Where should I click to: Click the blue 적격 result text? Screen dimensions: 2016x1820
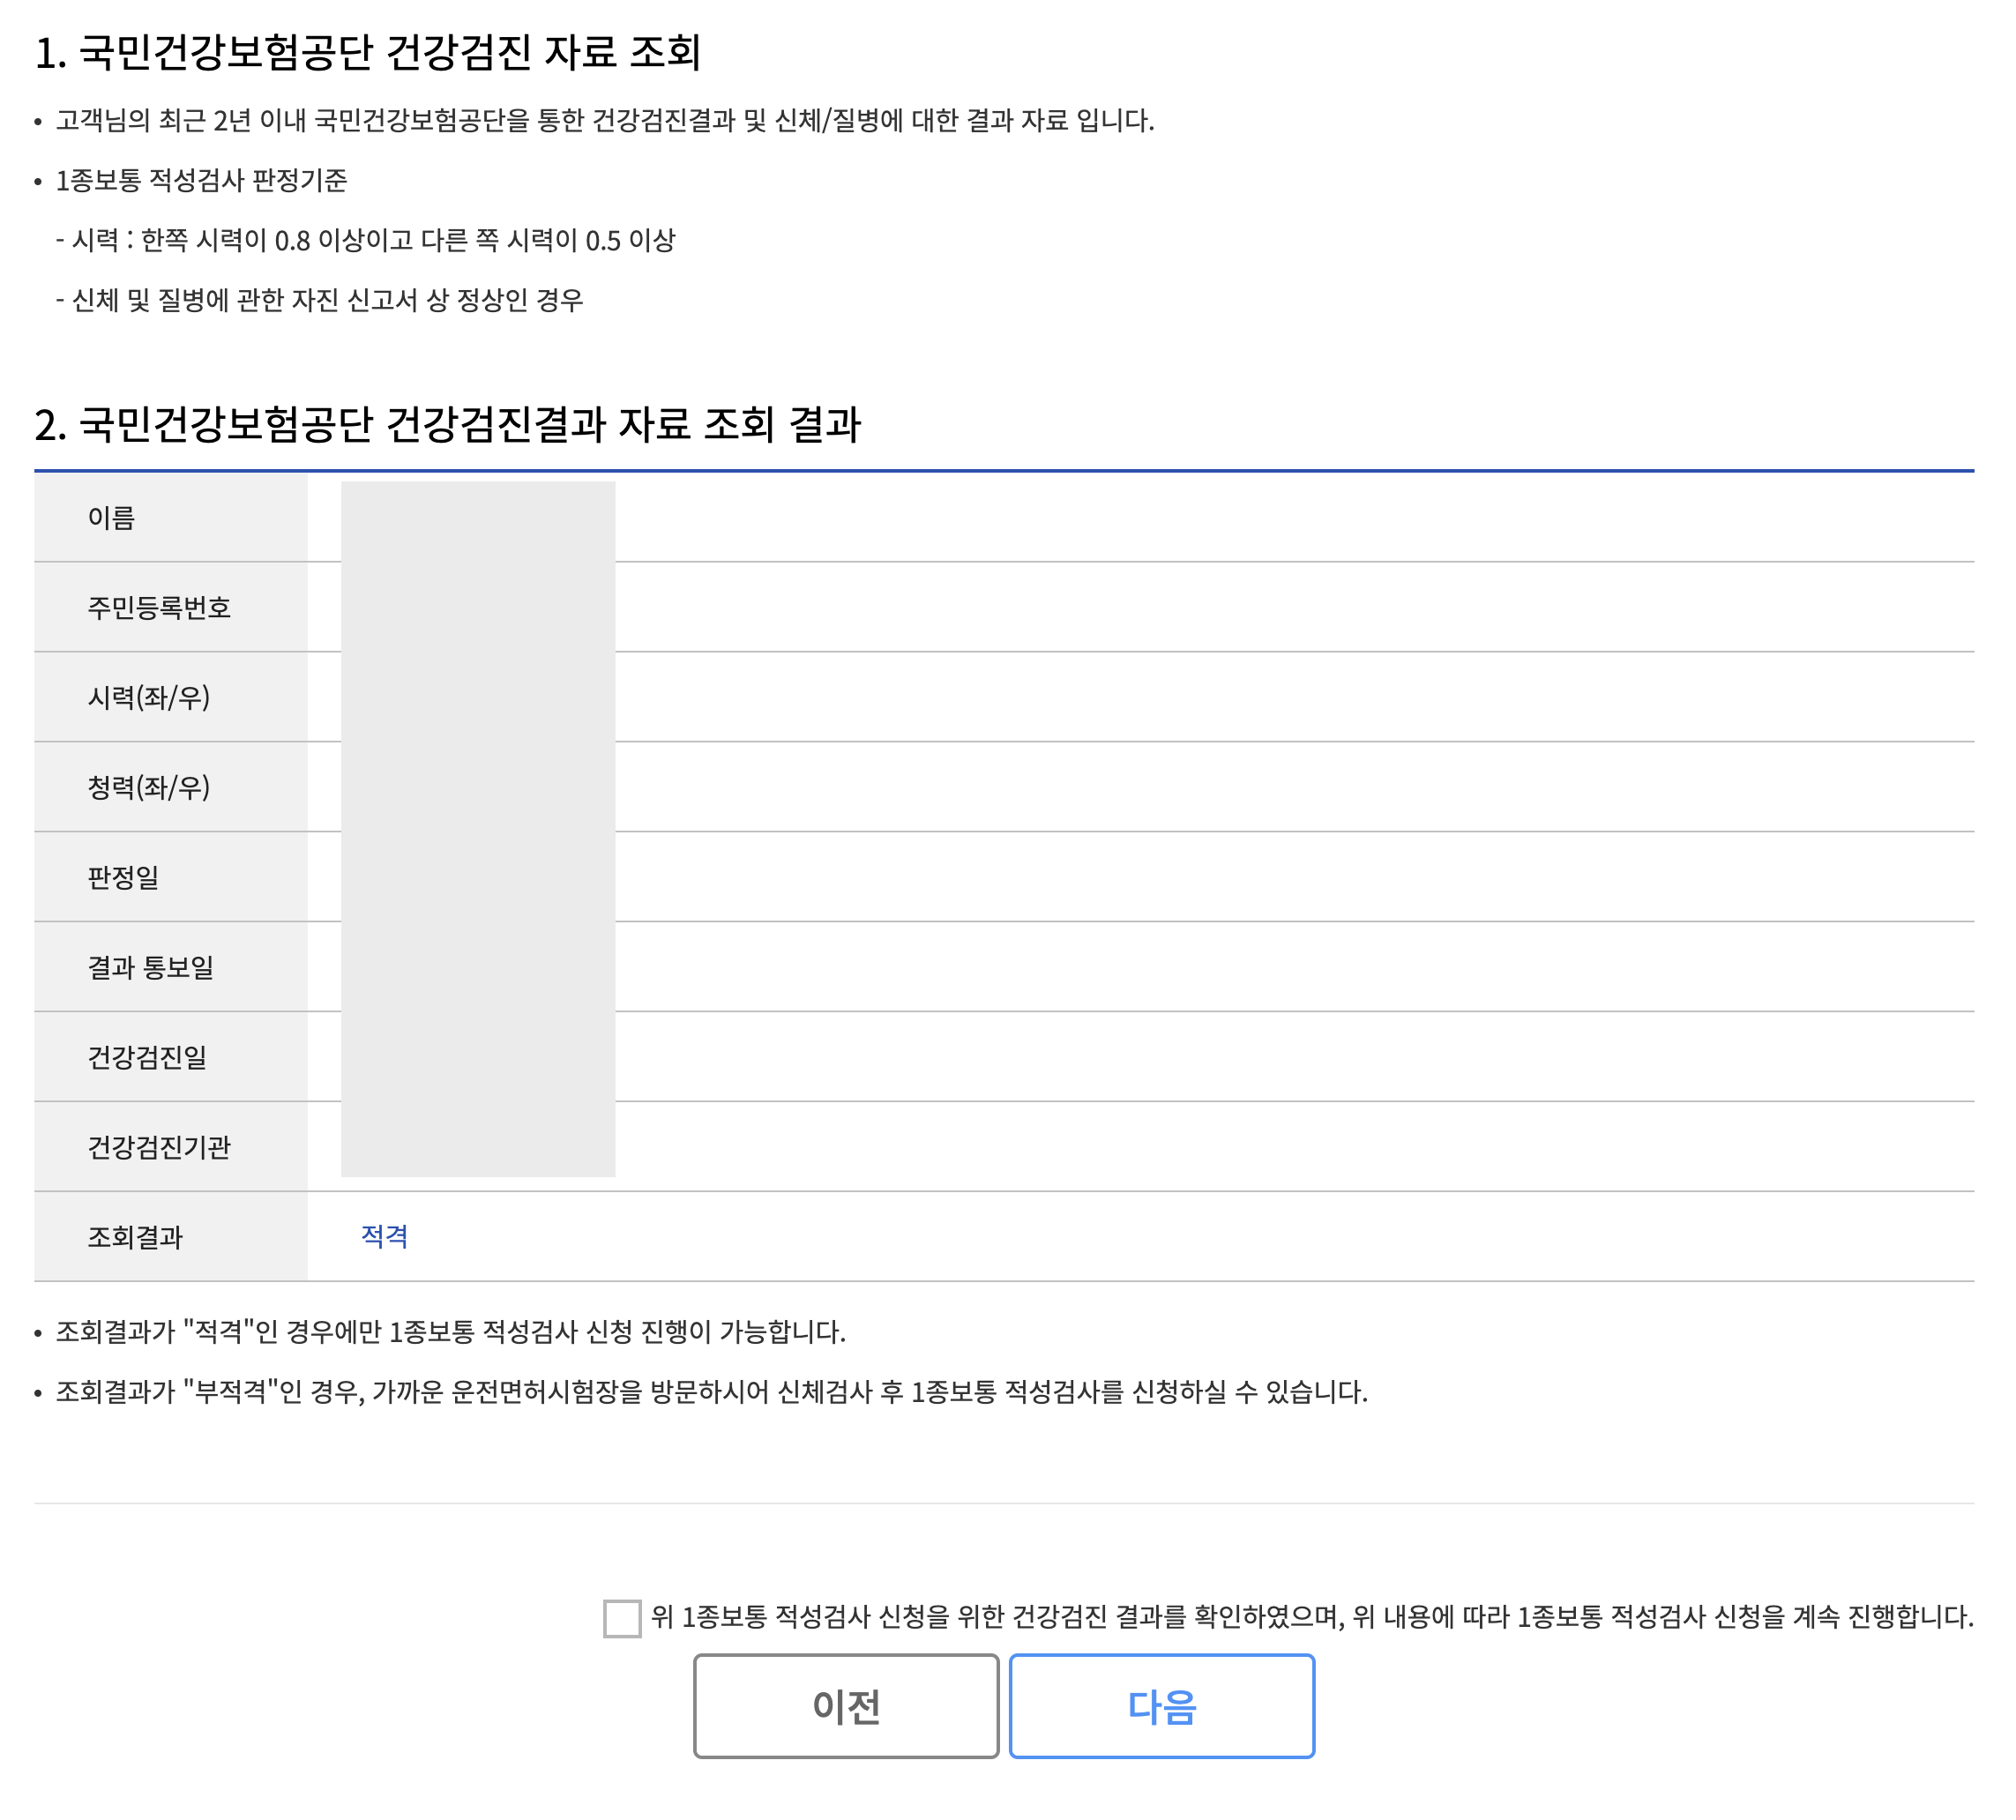[384, 1236]
